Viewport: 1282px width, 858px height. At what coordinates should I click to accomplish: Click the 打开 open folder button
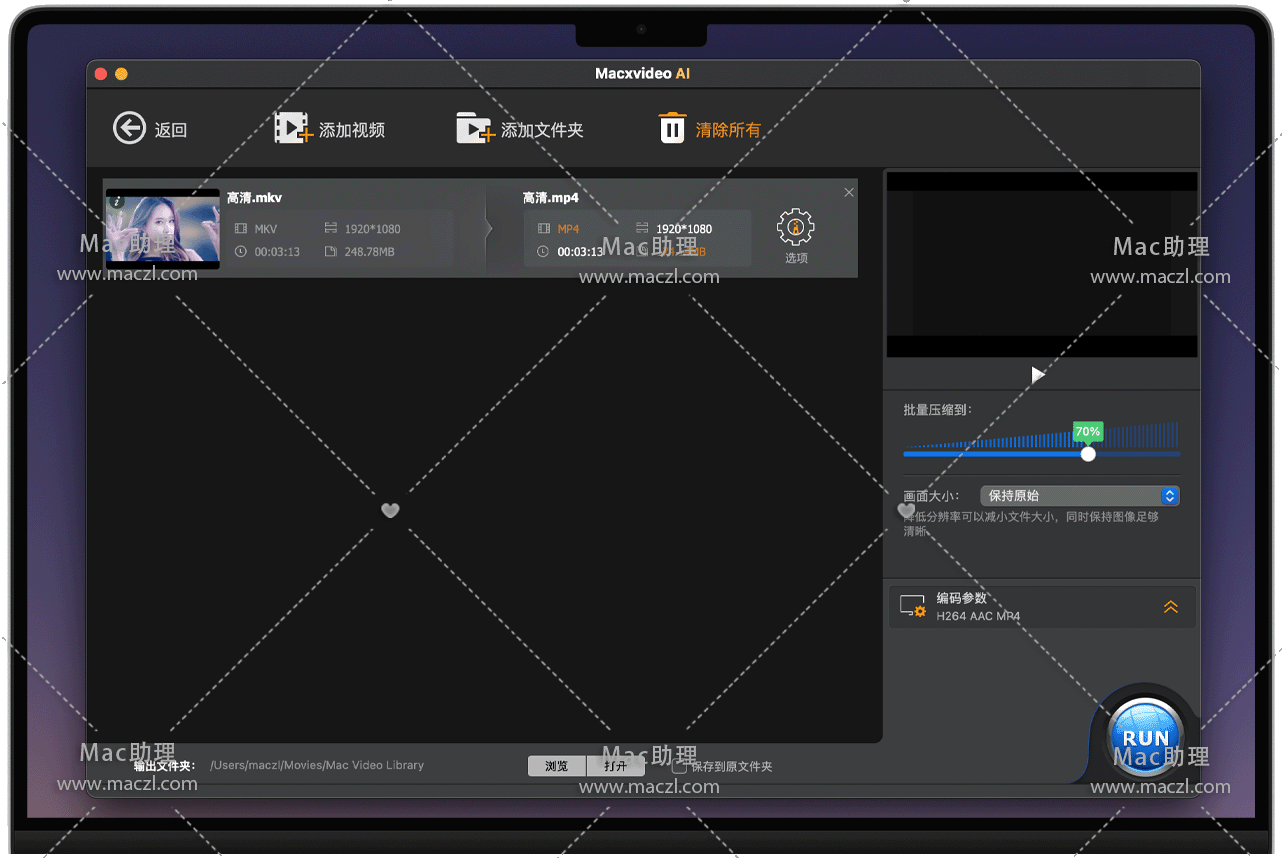615,766
